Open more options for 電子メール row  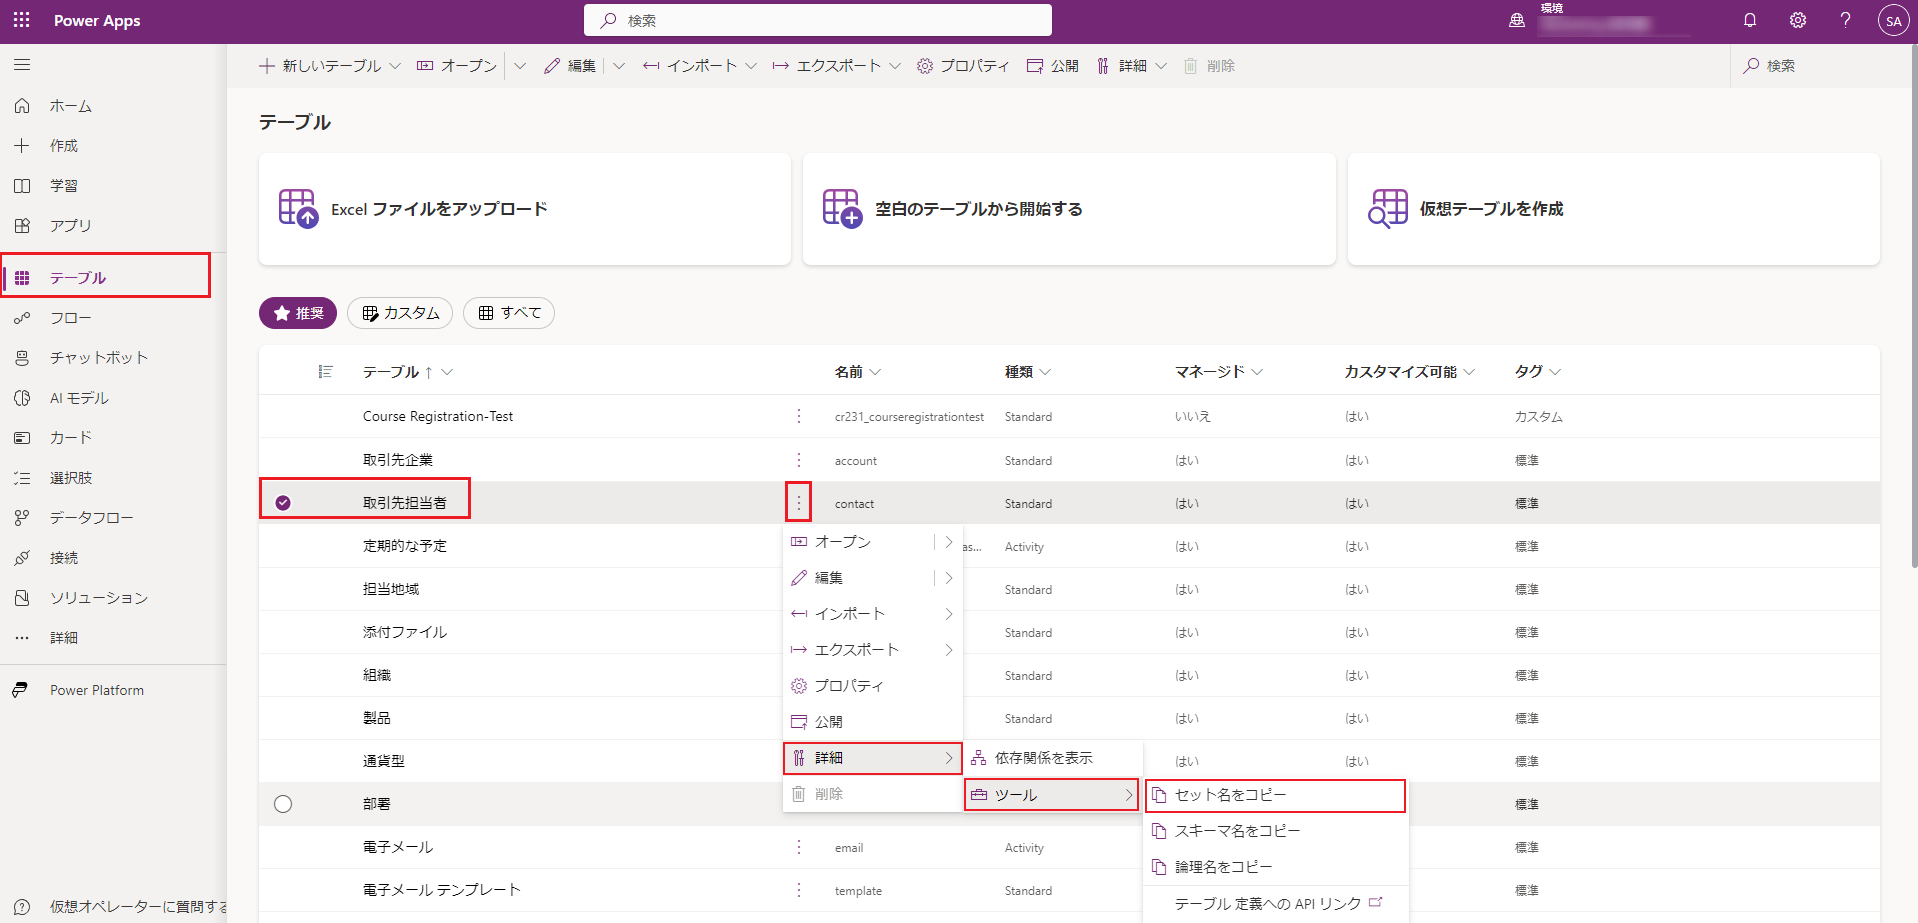coord(798,847)
